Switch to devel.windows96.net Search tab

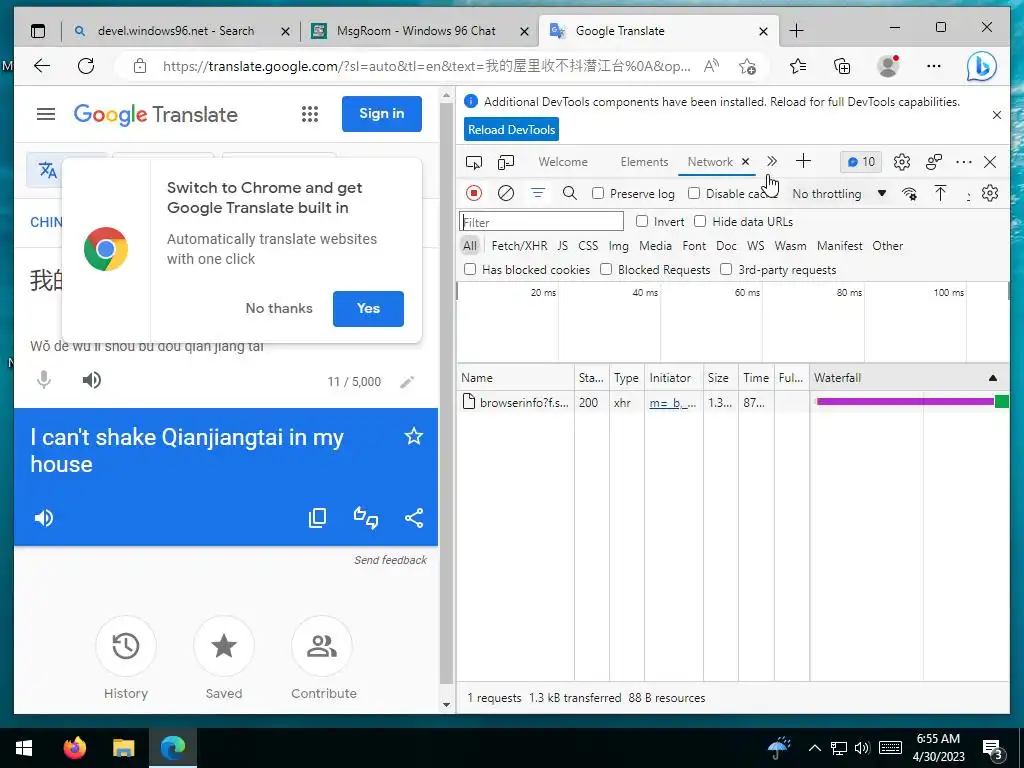click(x=176, y=31)
